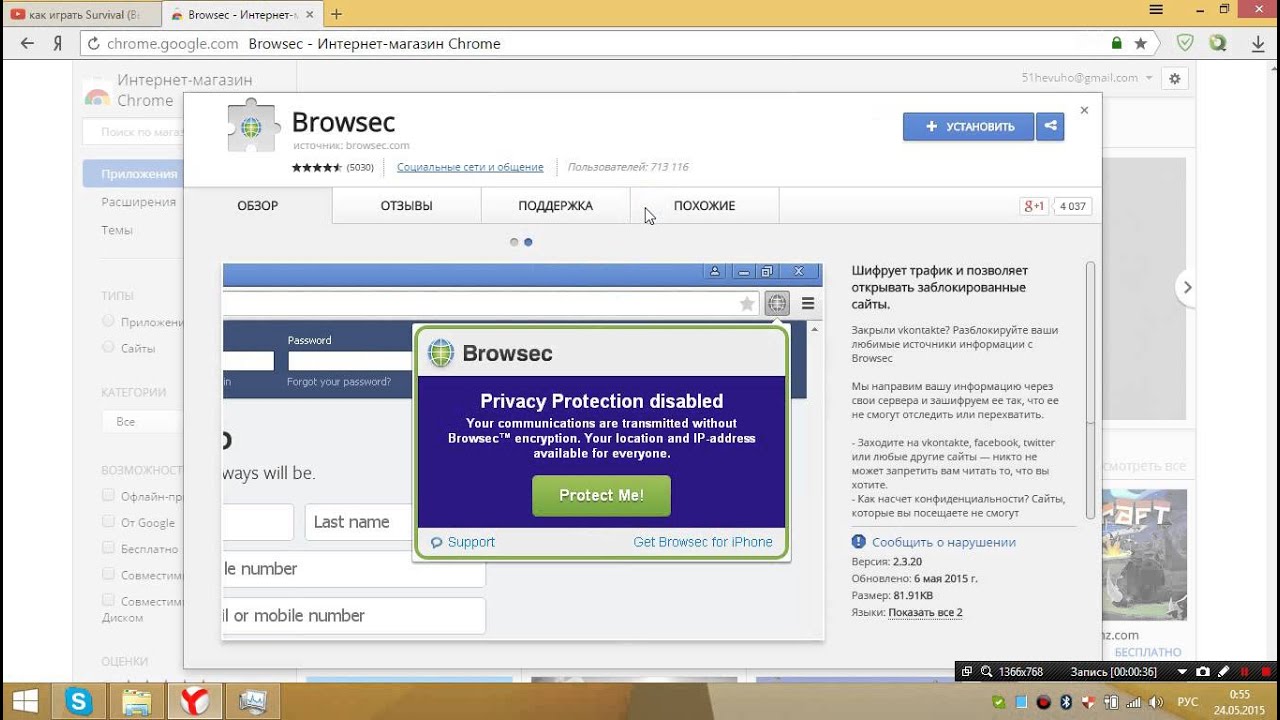1280x720 pixels.
Task: Check the Бесплатно checkbox
Action: (x=108, y=548)
